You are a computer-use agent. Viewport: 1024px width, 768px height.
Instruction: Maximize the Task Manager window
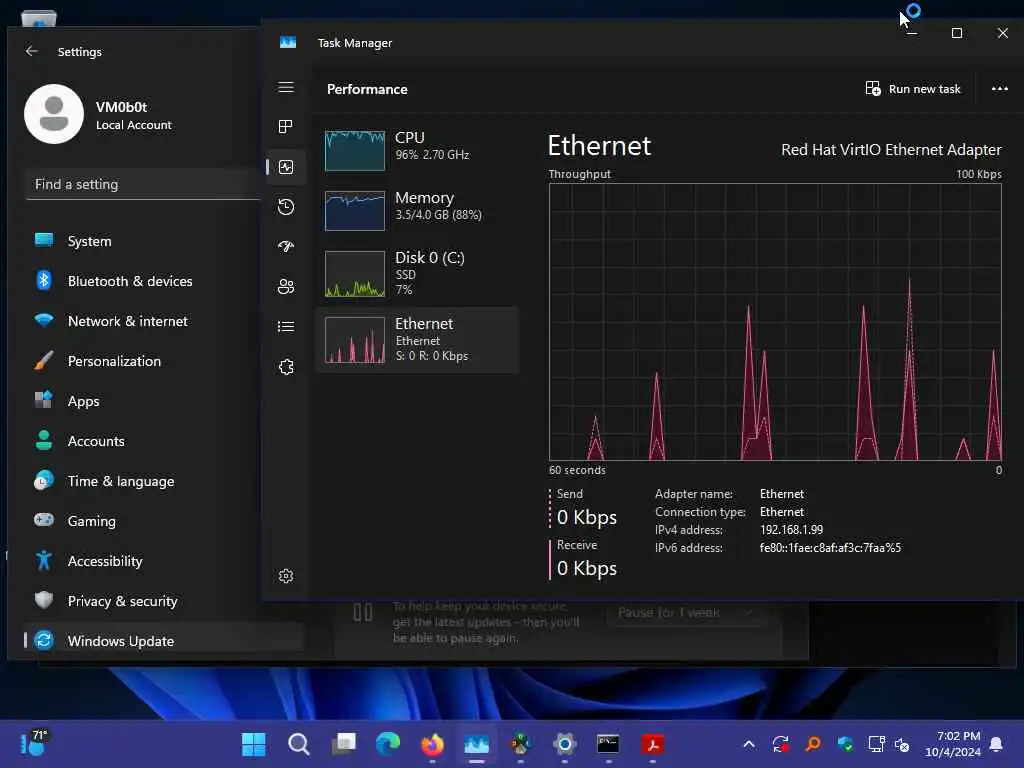click(957, 33)
